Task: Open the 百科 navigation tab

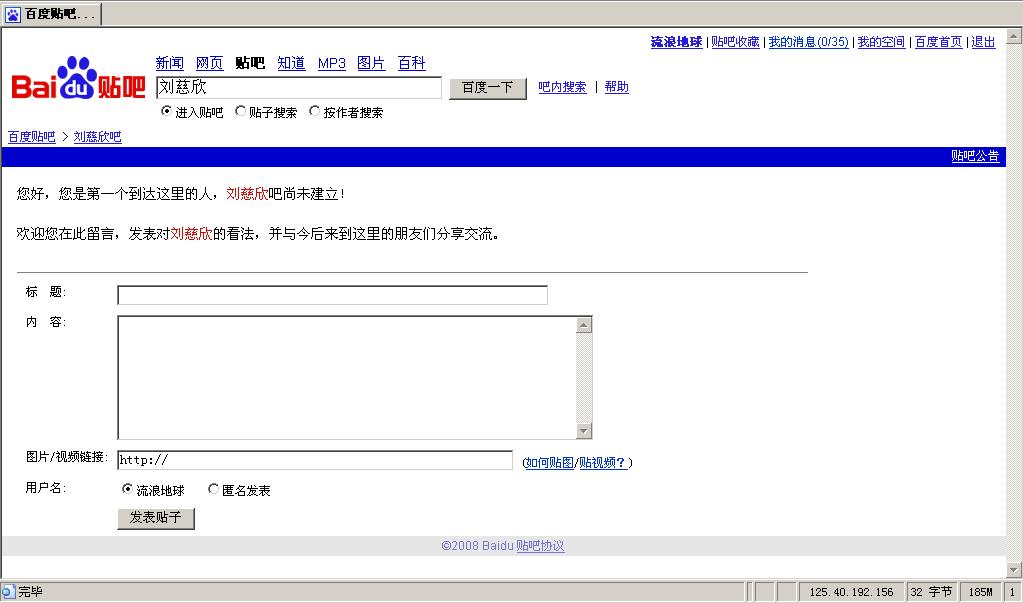Action: [411, 63]
